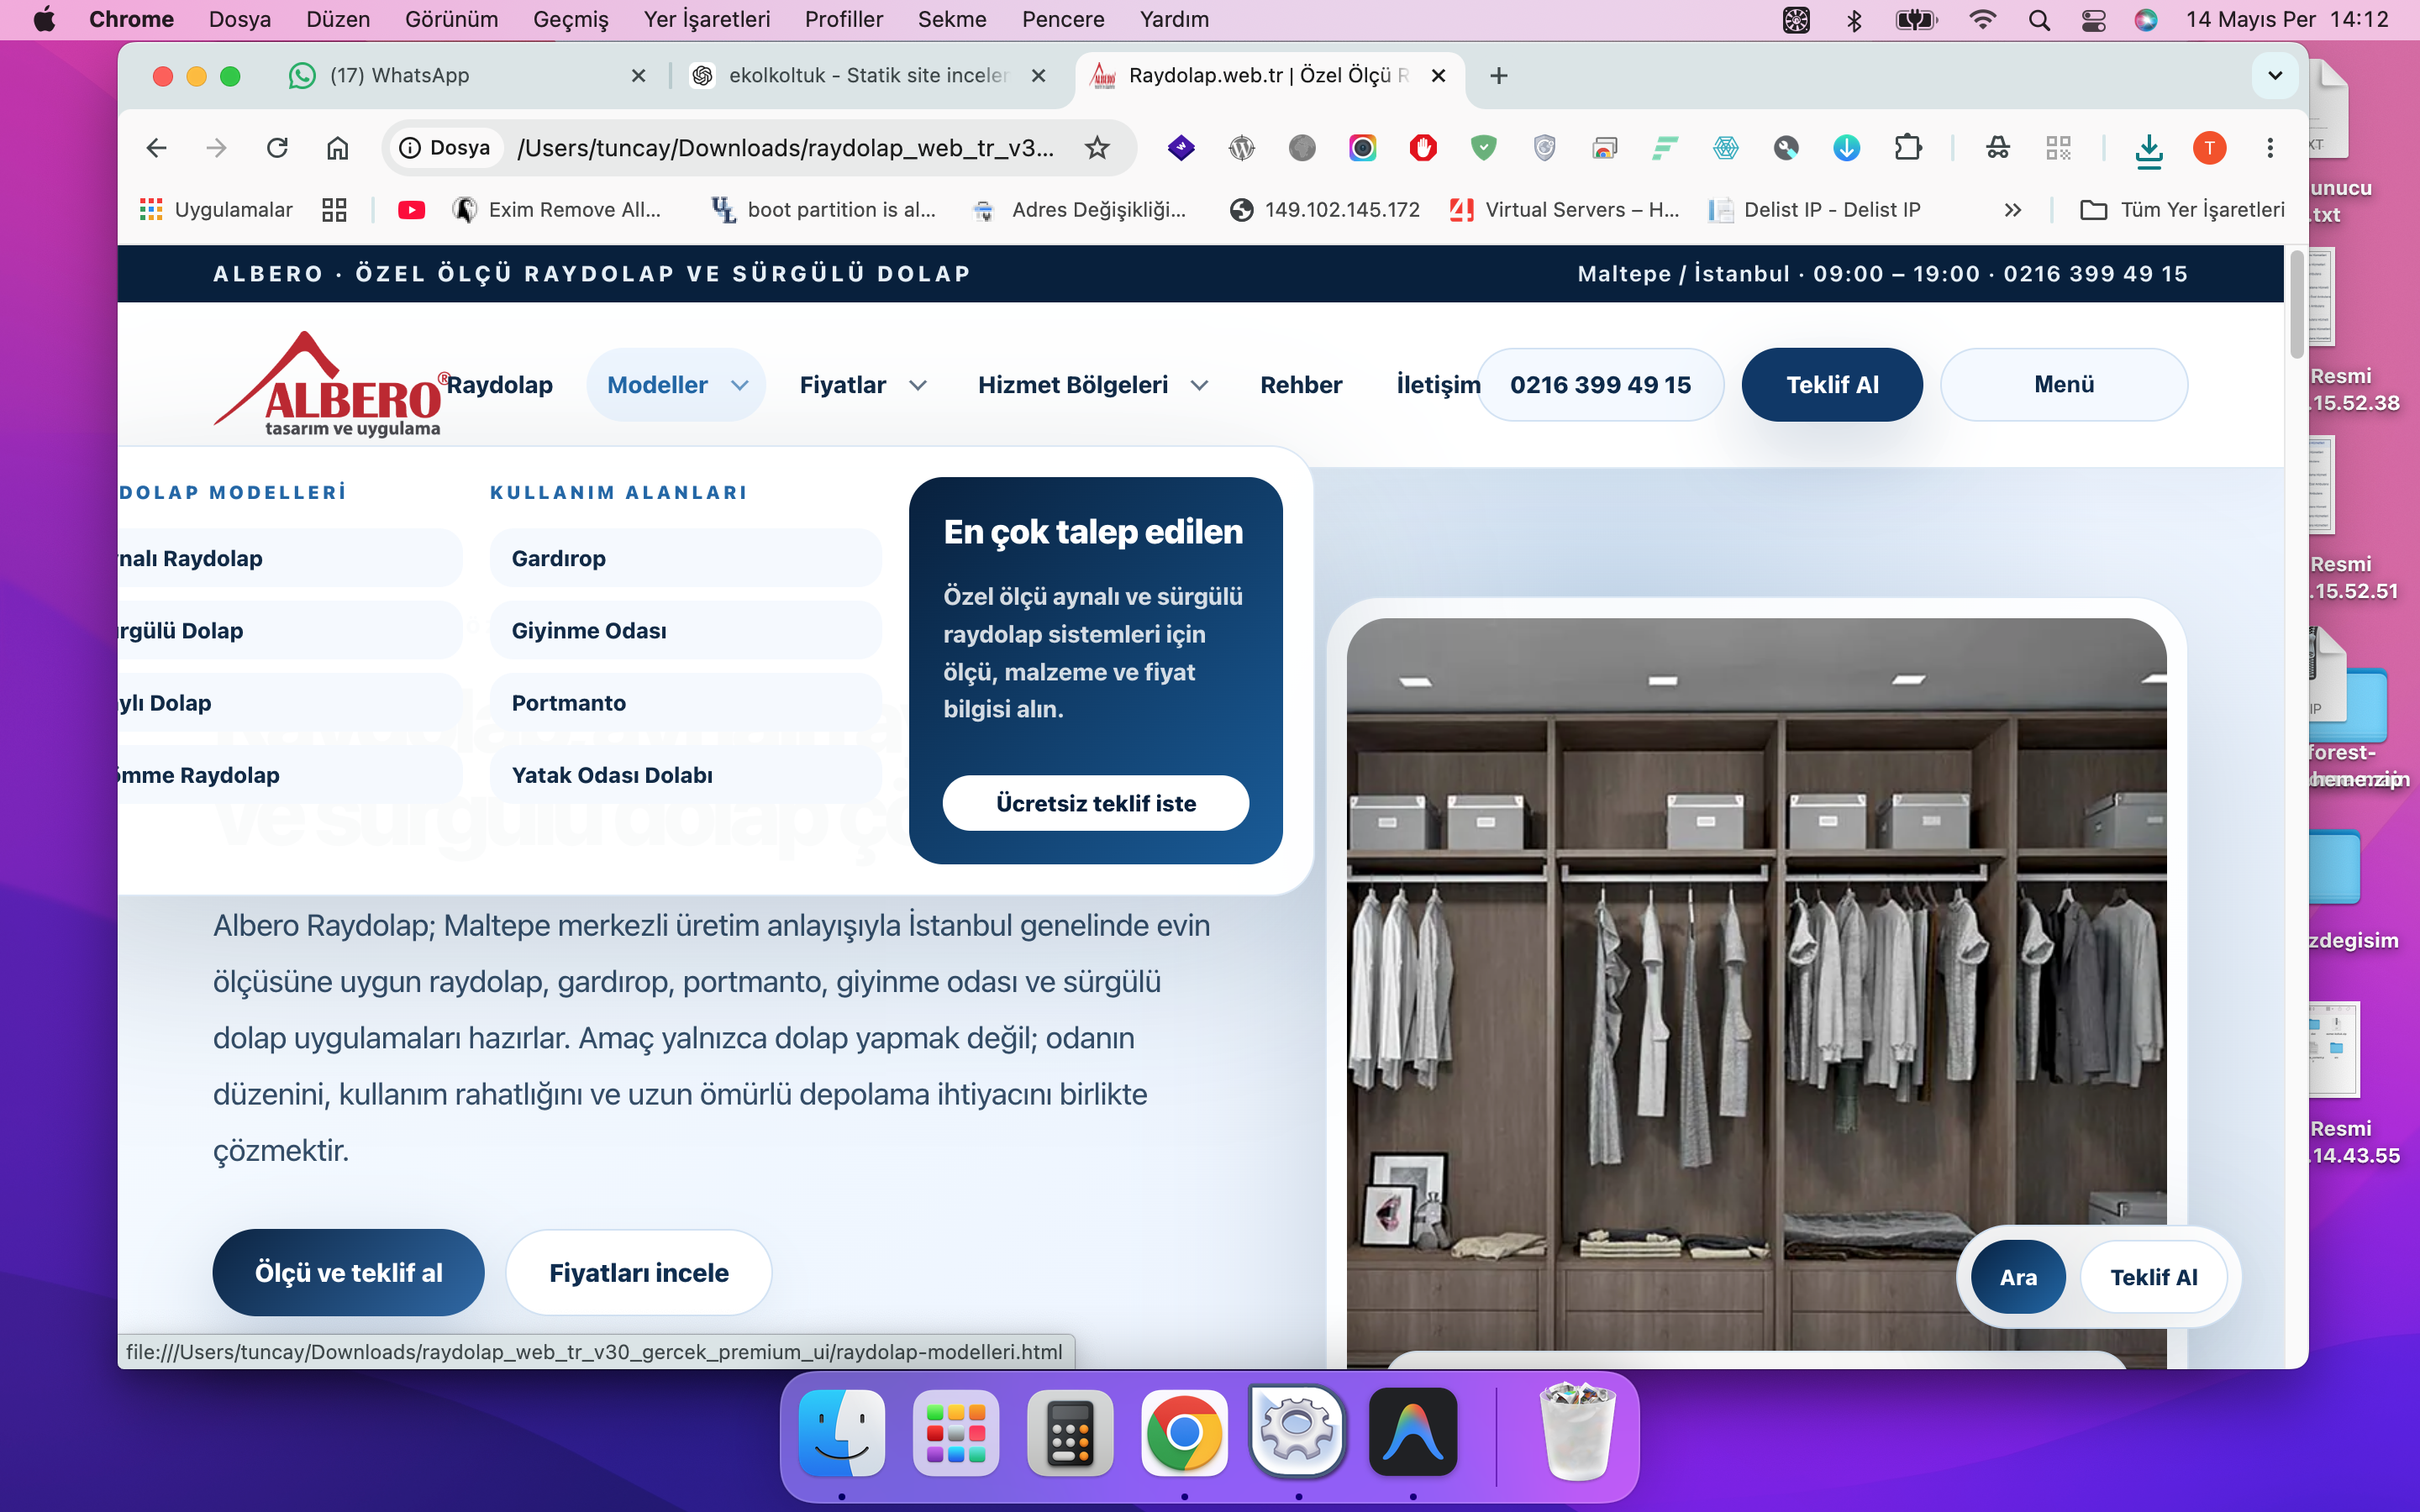Click the WordPress extension icon

coord(1241,148)
